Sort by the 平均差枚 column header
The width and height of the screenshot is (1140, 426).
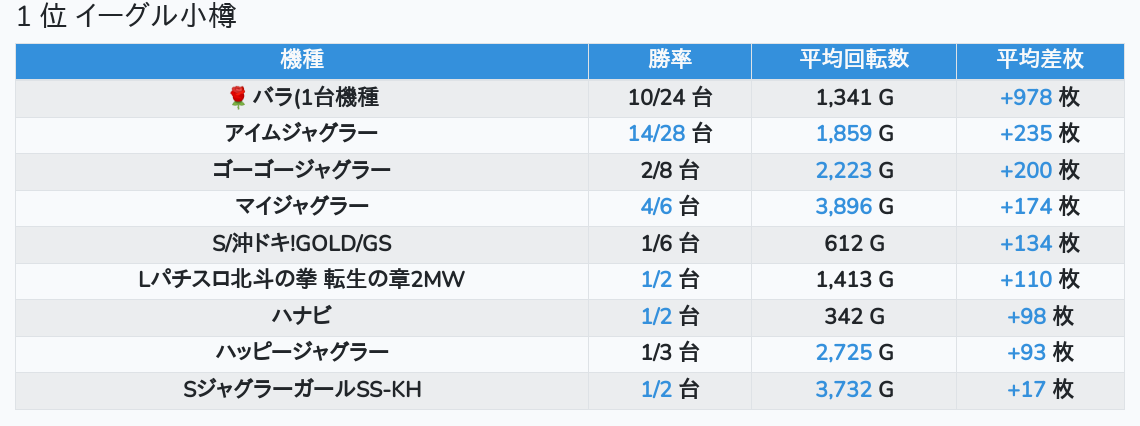[x=1040, y=60]
